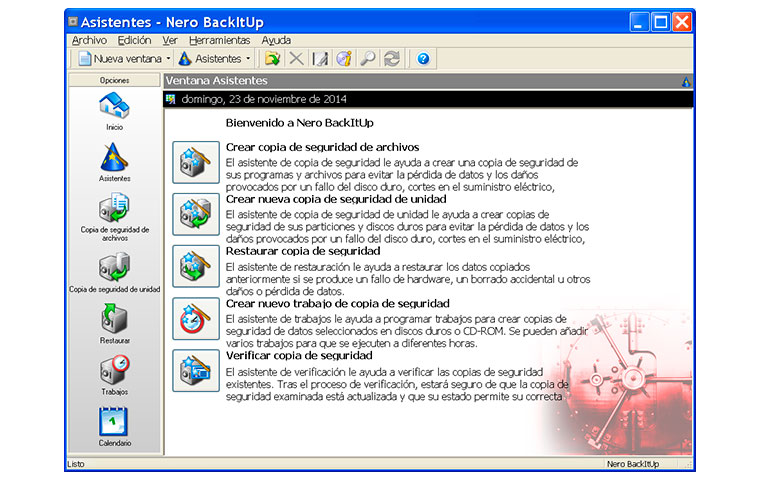Launch the drive backup wizard icon button
Screen dimensions: 760x480
coord(196,214)
